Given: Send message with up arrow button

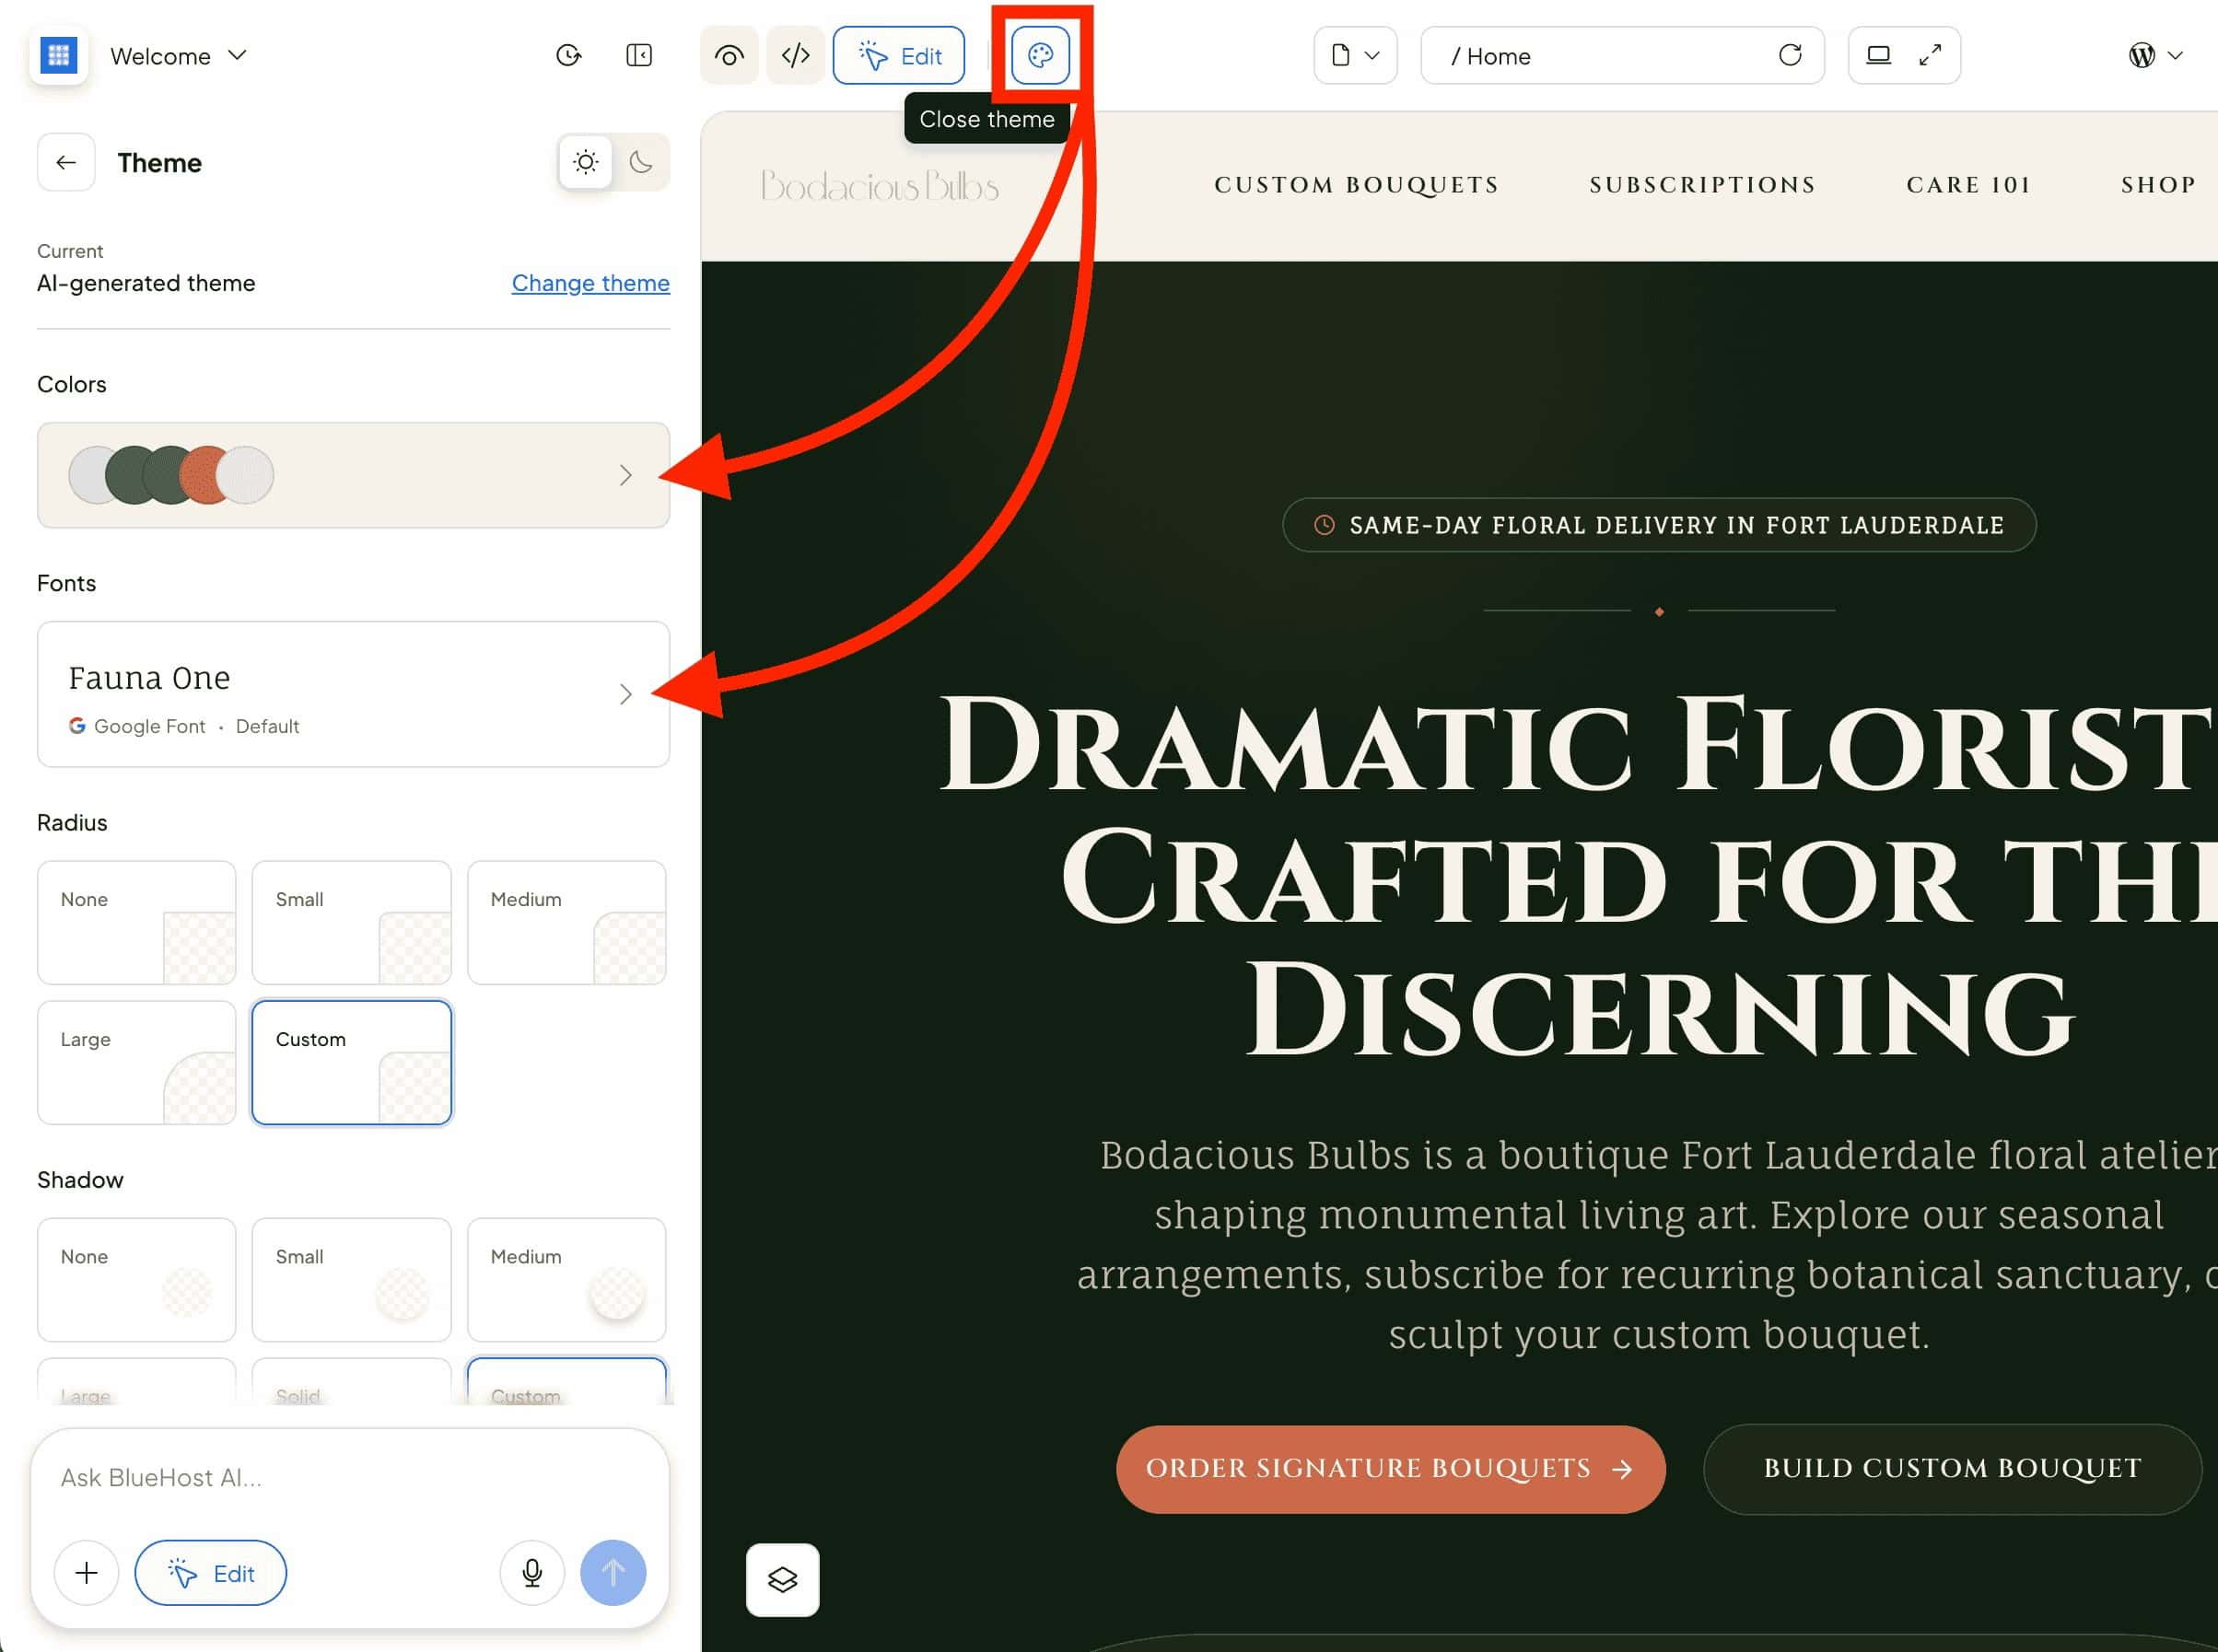Looking at the screenshot, I should coord(613,1573).
